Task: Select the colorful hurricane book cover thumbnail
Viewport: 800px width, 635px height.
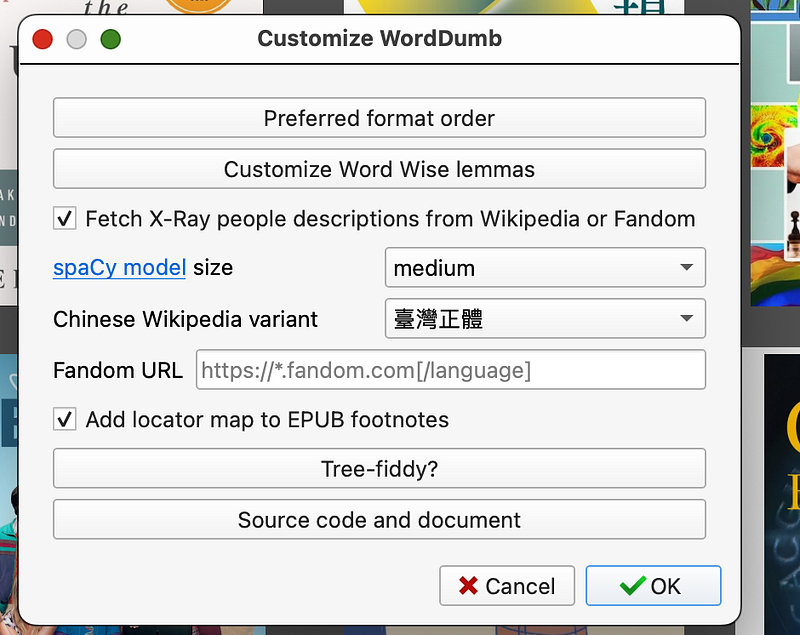Action: click(773, 136)
